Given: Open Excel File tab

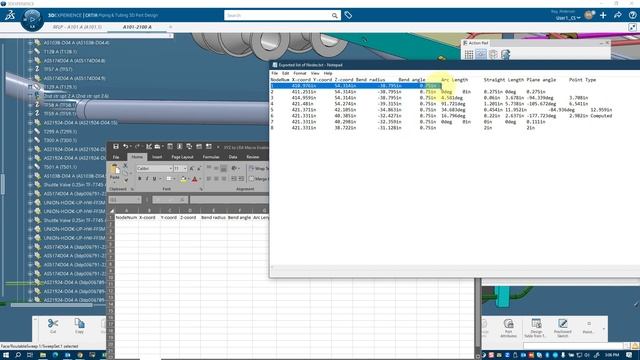Looking at the screenshot, I should [x=116, y=157].
